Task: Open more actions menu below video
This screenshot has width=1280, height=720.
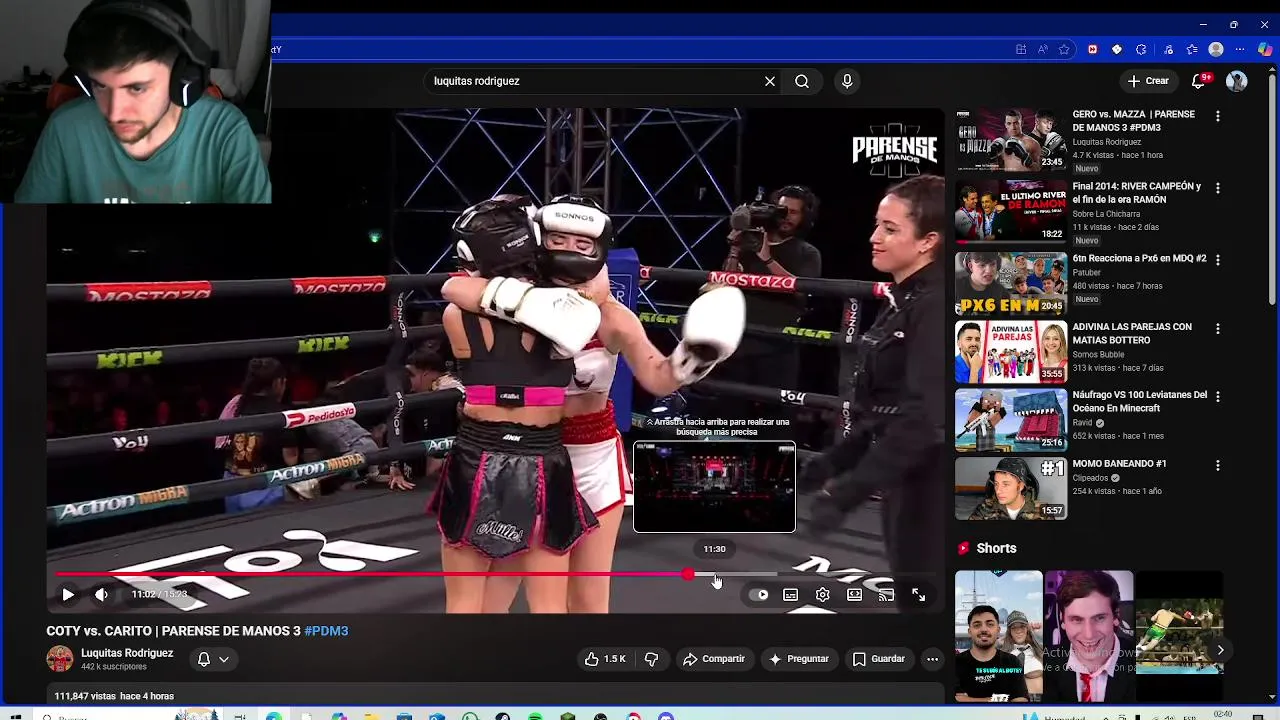Action: tap(932, 659)
